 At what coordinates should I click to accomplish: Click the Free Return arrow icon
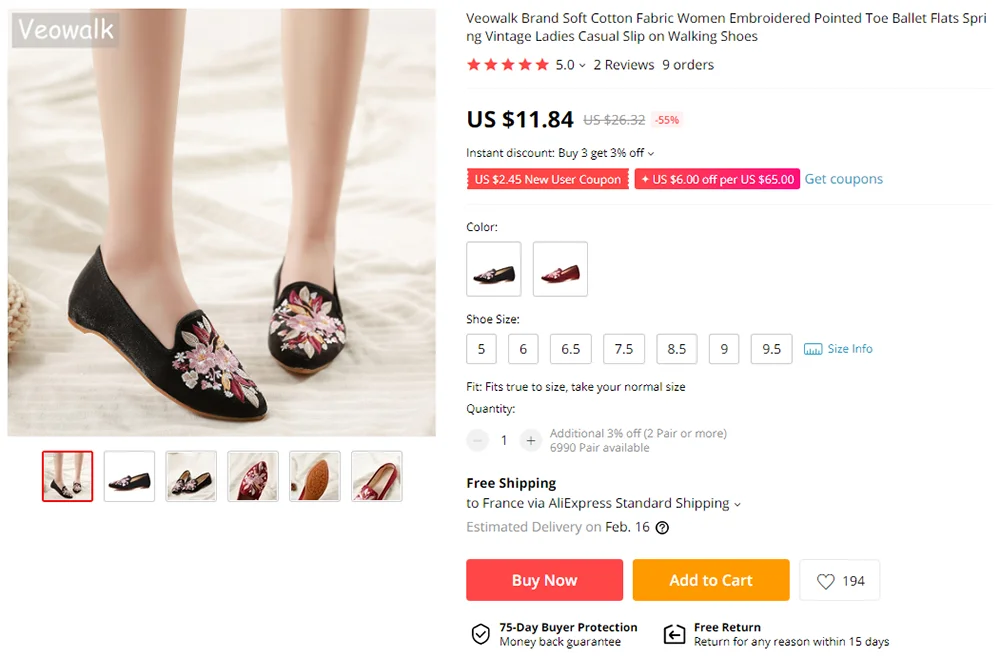click(674, 634)
